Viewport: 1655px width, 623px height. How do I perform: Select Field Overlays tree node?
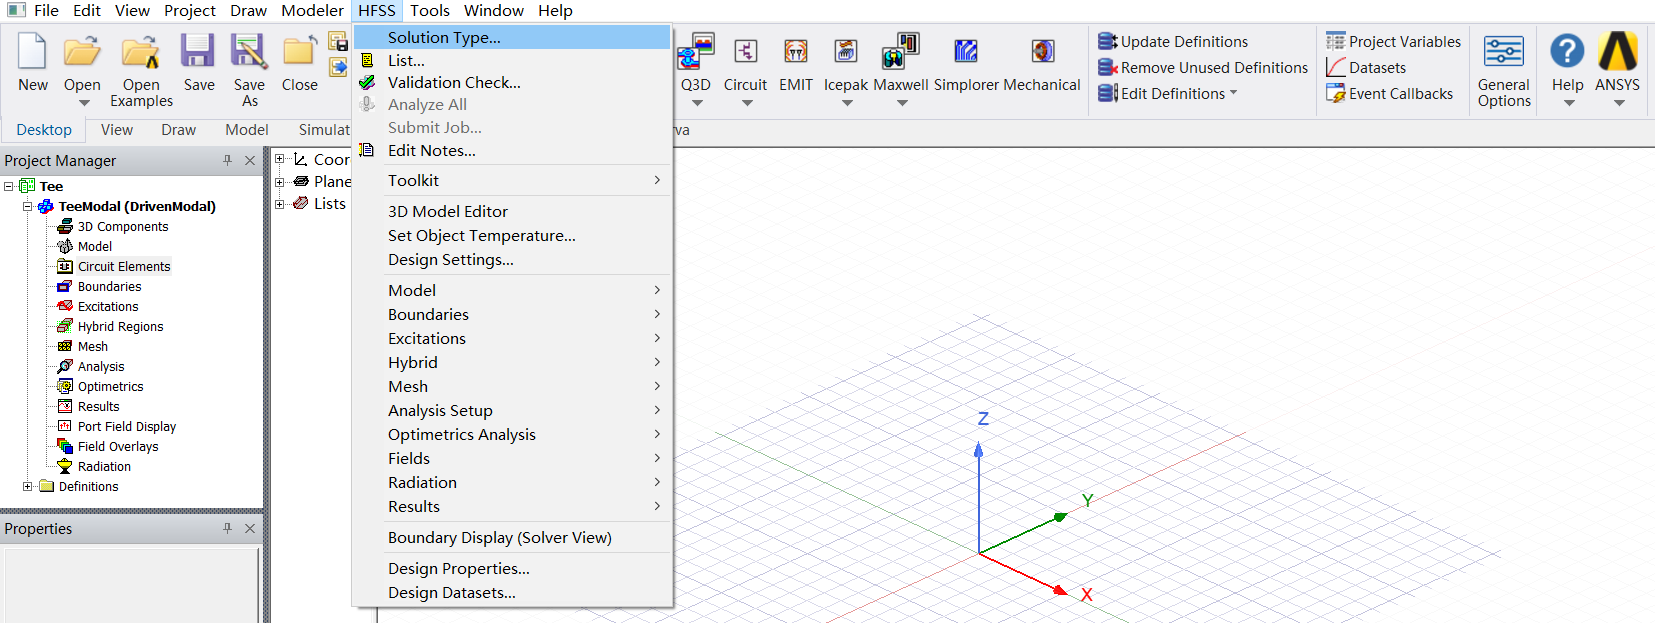118,446
